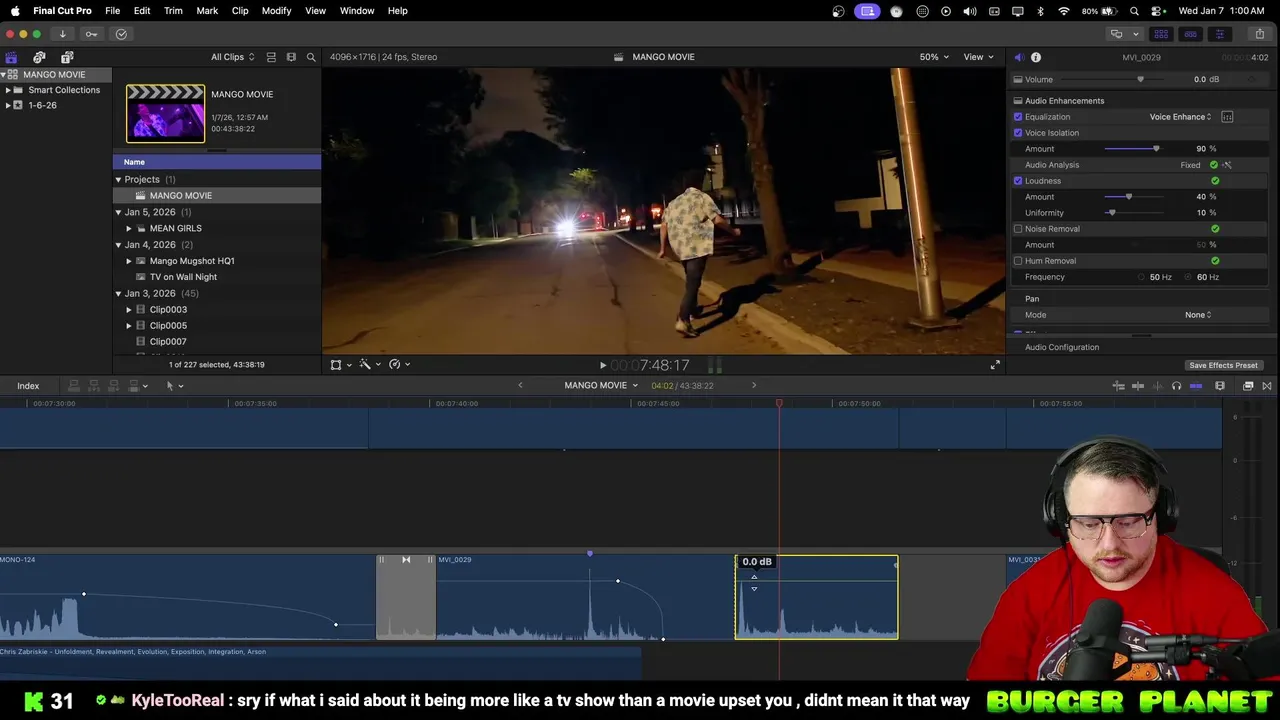Show the Transitions browser button
1280x720 pixels.
[x=1267, y=386]
